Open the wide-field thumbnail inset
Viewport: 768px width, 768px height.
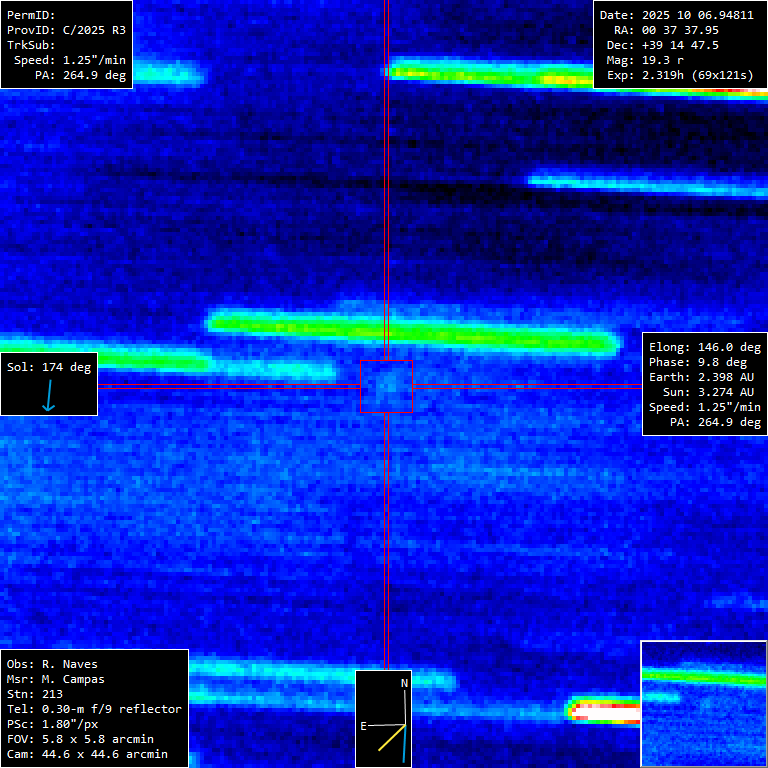click(703, 703)
